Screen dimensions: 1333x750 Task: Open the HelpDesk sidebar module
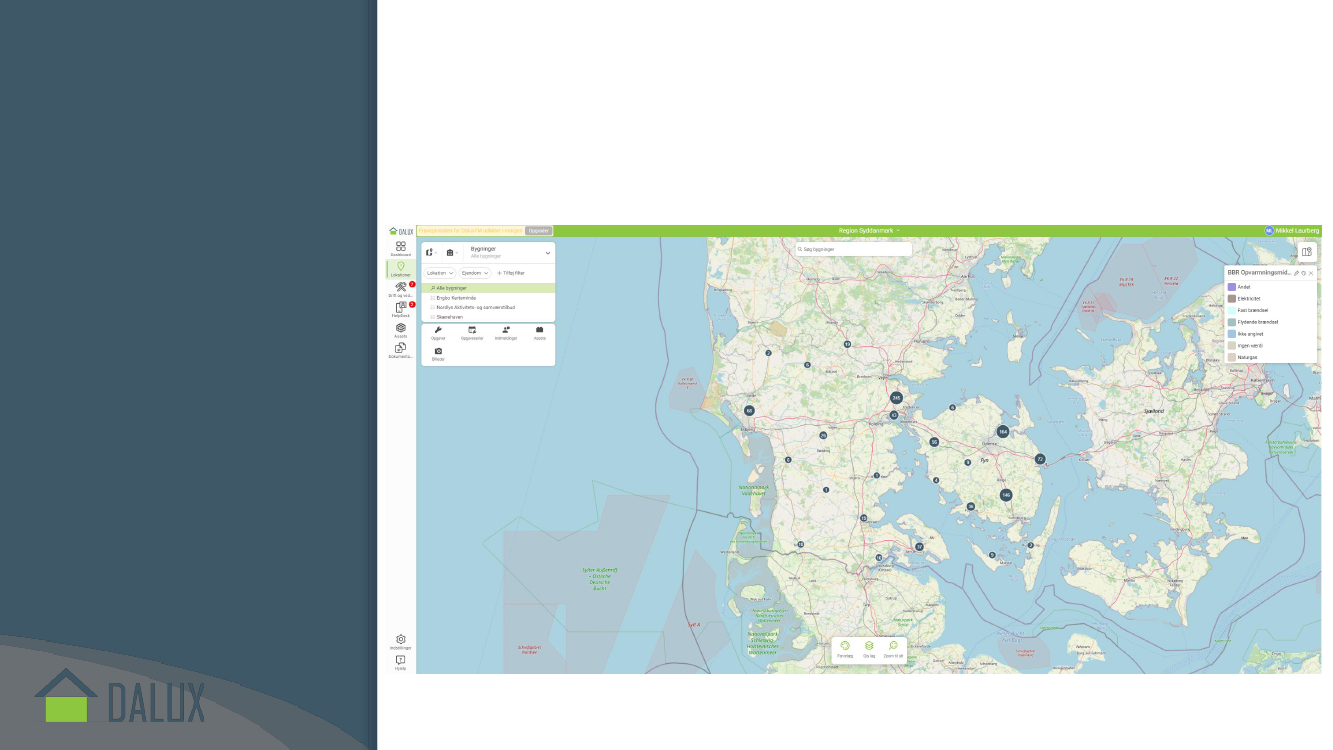400,308
